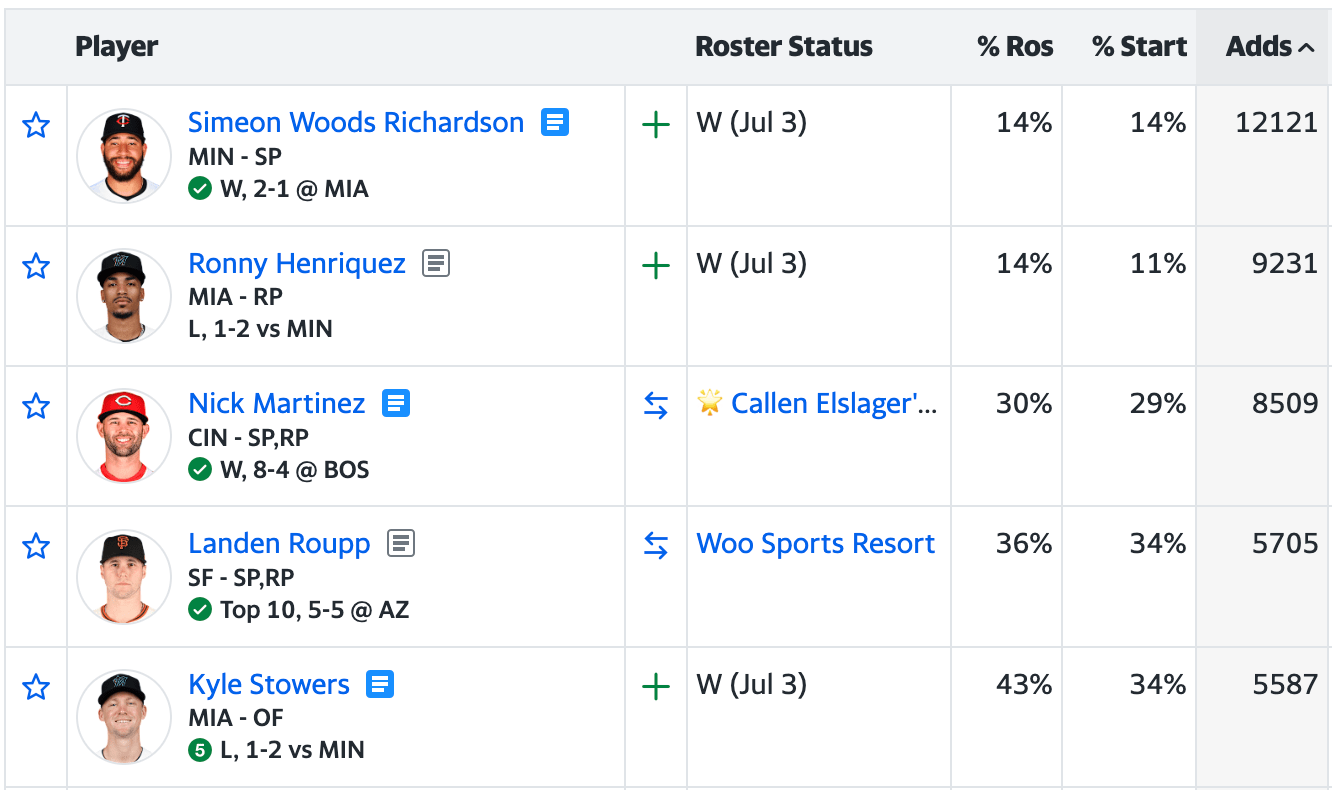Click trade arrows icon for Landen Roupp
This screenshot has height=790, width=1332.
tap(656, 546)
